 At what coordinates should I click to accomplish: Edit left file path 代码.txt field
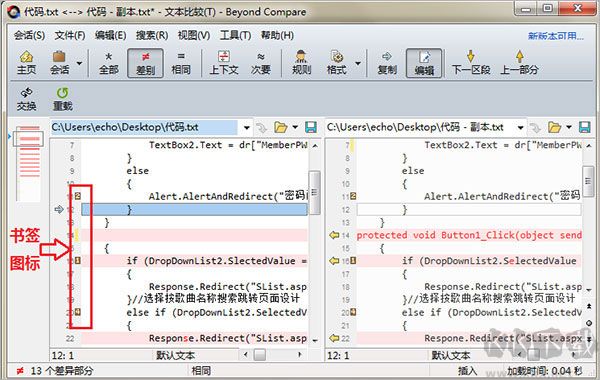pos(144,127)
